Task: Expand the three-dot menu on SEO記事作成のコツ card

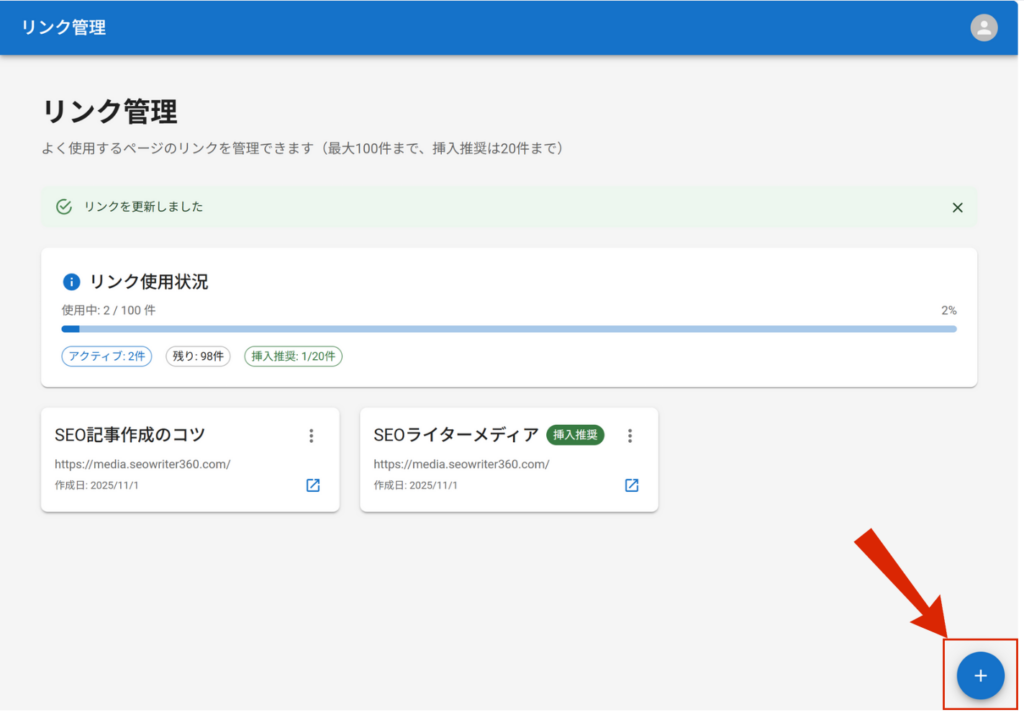Action: tap(311, 436)
